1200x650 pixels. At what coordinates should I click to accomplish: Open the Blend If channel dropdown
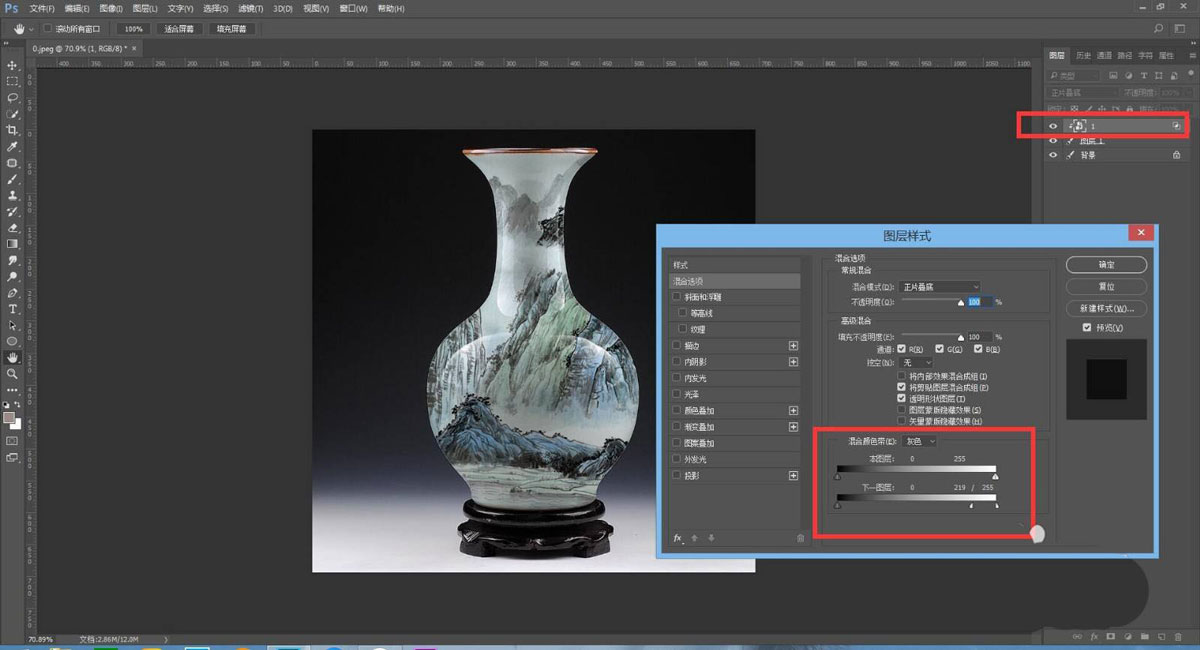click(x=919, y=441)
